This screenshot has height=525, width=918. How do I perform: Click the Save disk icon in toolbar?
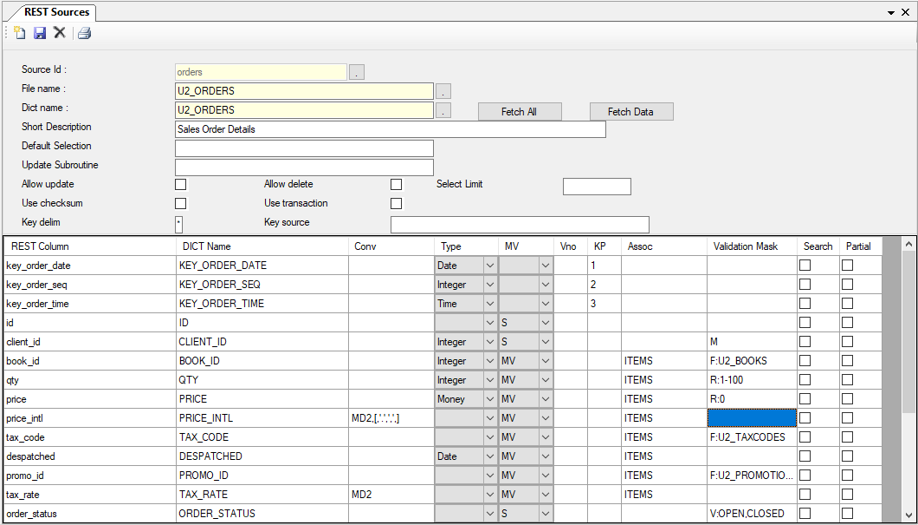(x=40, y=33)
